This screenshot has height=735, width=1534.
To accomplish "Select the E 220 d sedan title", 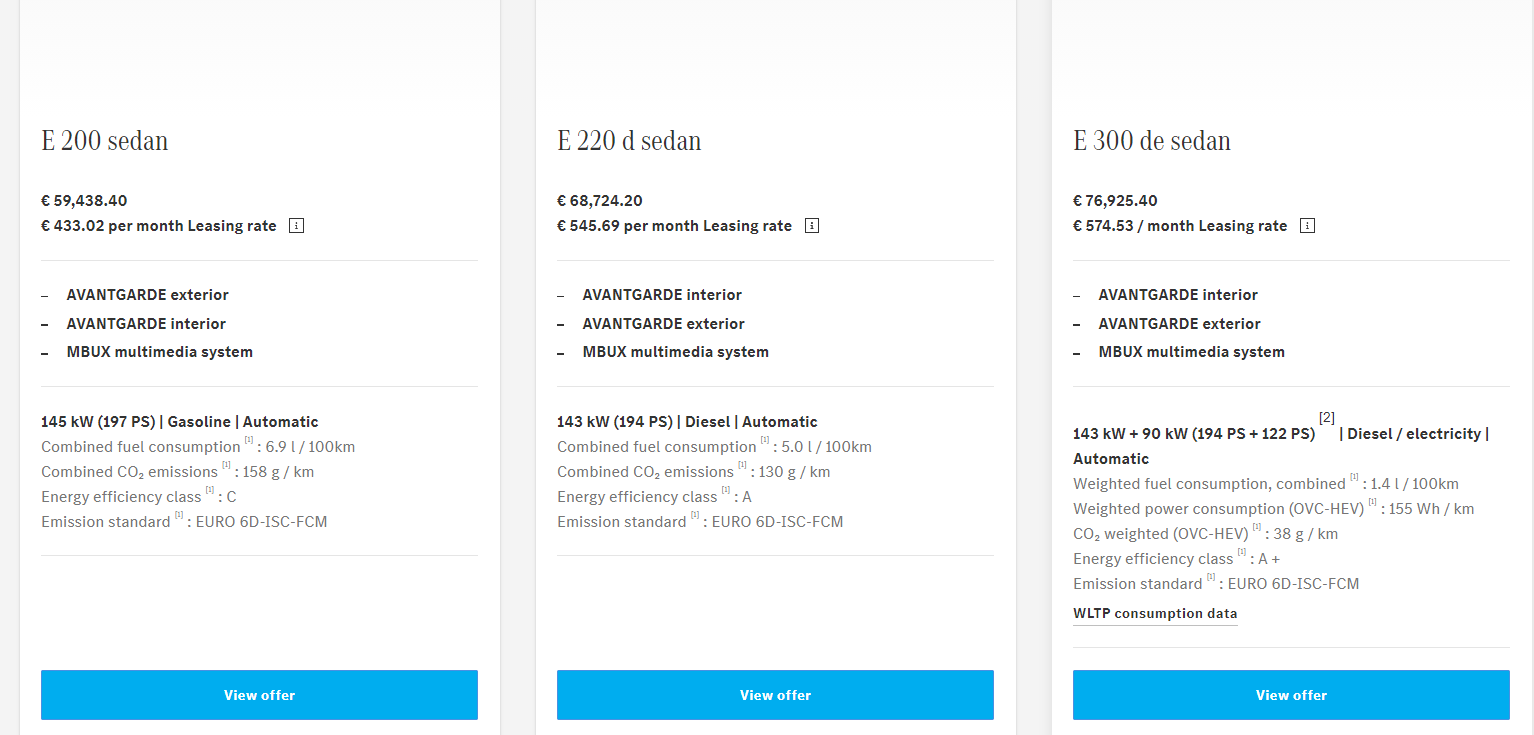I will tap(629, 141).
